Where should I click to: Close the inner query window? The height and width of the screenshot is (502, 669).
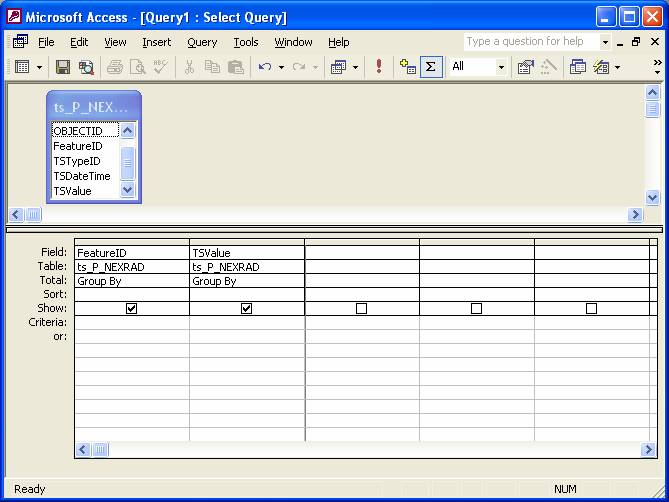(x=655, y=42)
